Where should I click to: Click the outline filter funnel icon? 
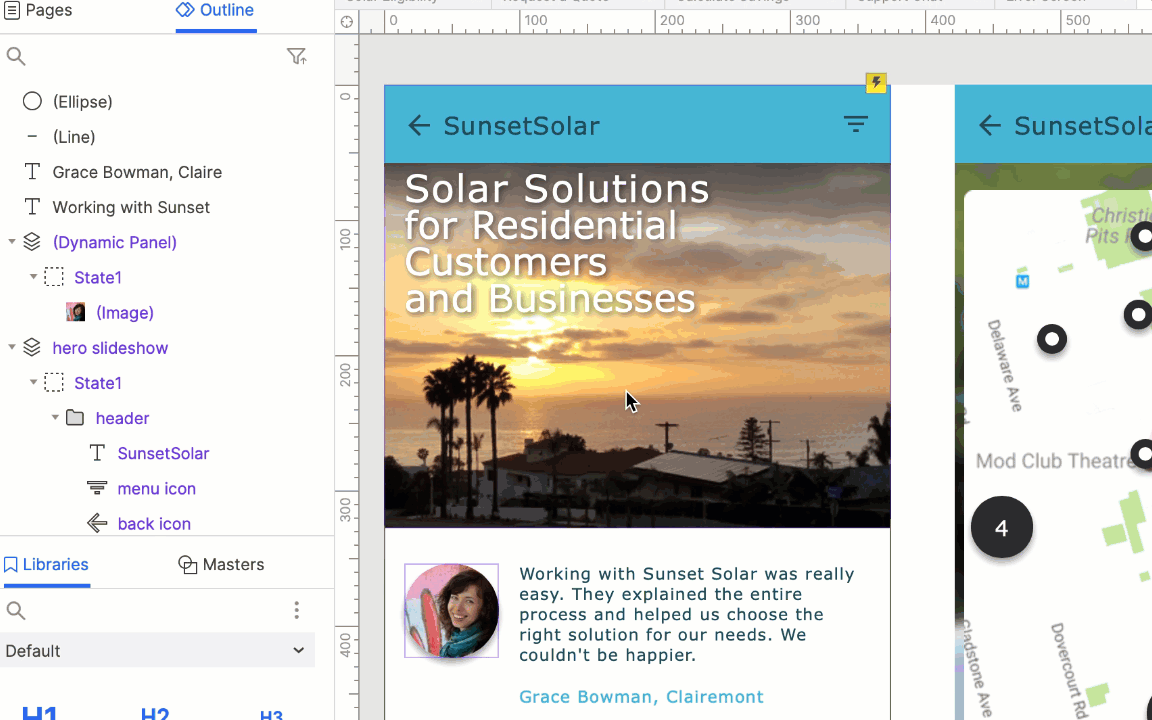pyautogui.click(x=296, y=57)
